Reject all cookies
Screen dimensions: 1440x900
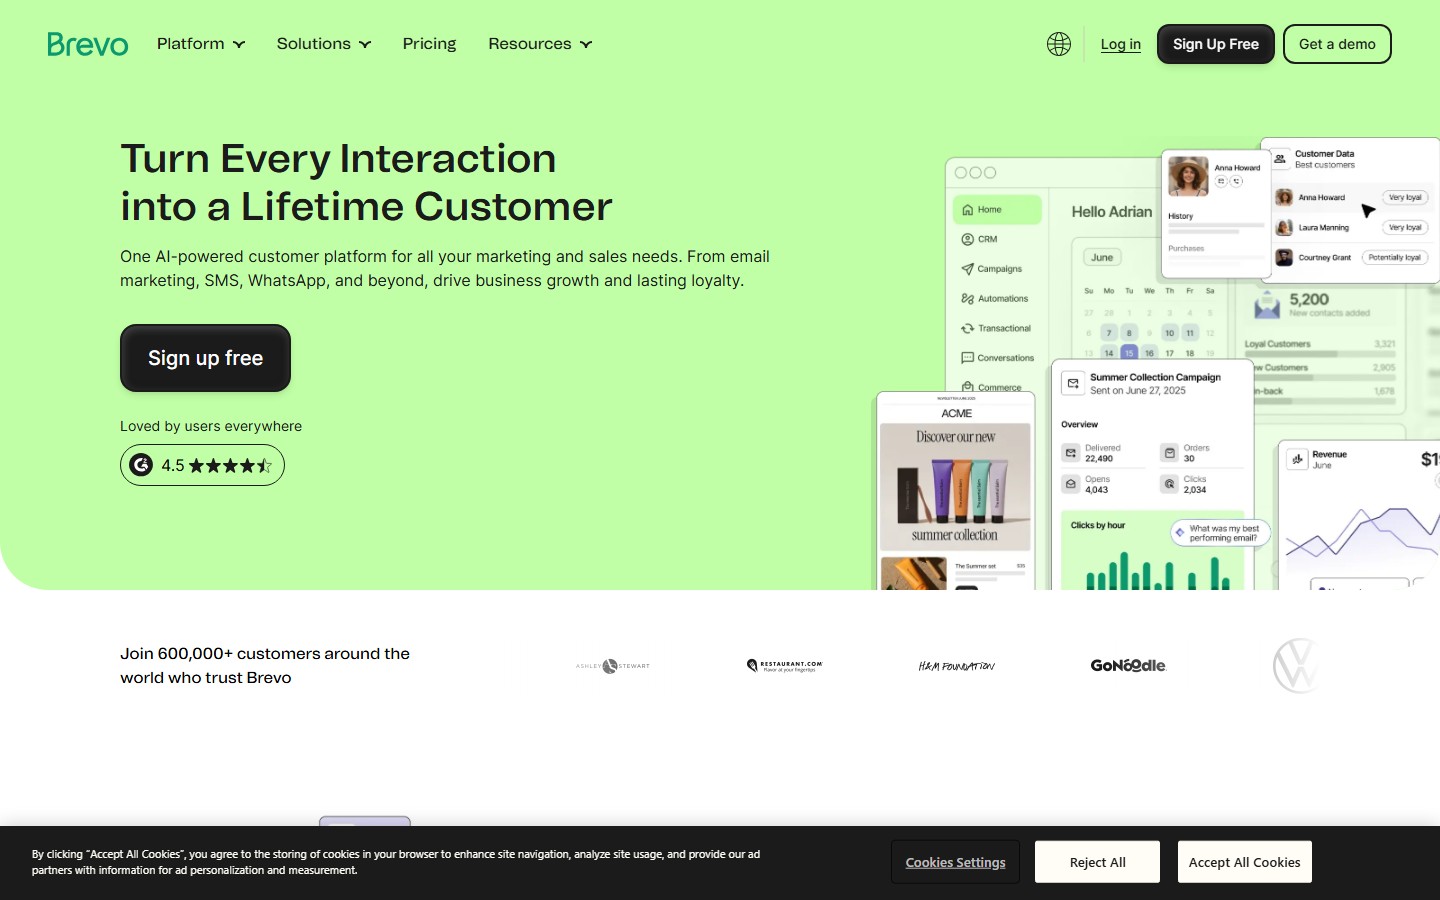[x=1097, y=862]
